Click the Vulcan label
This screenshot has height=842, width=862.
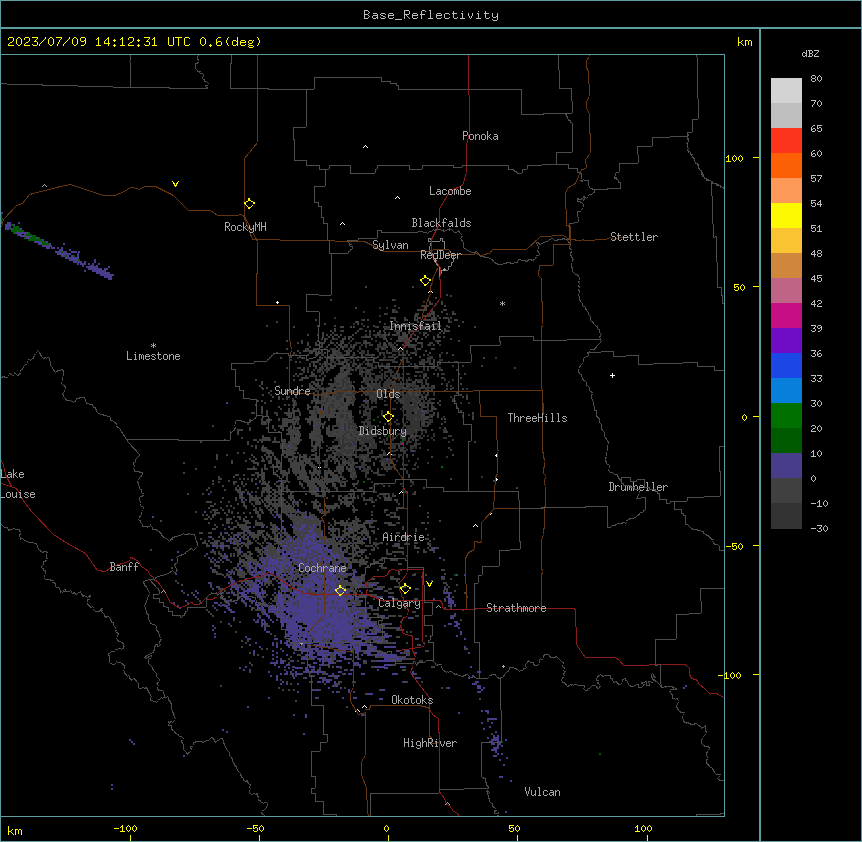click(543, 792)
